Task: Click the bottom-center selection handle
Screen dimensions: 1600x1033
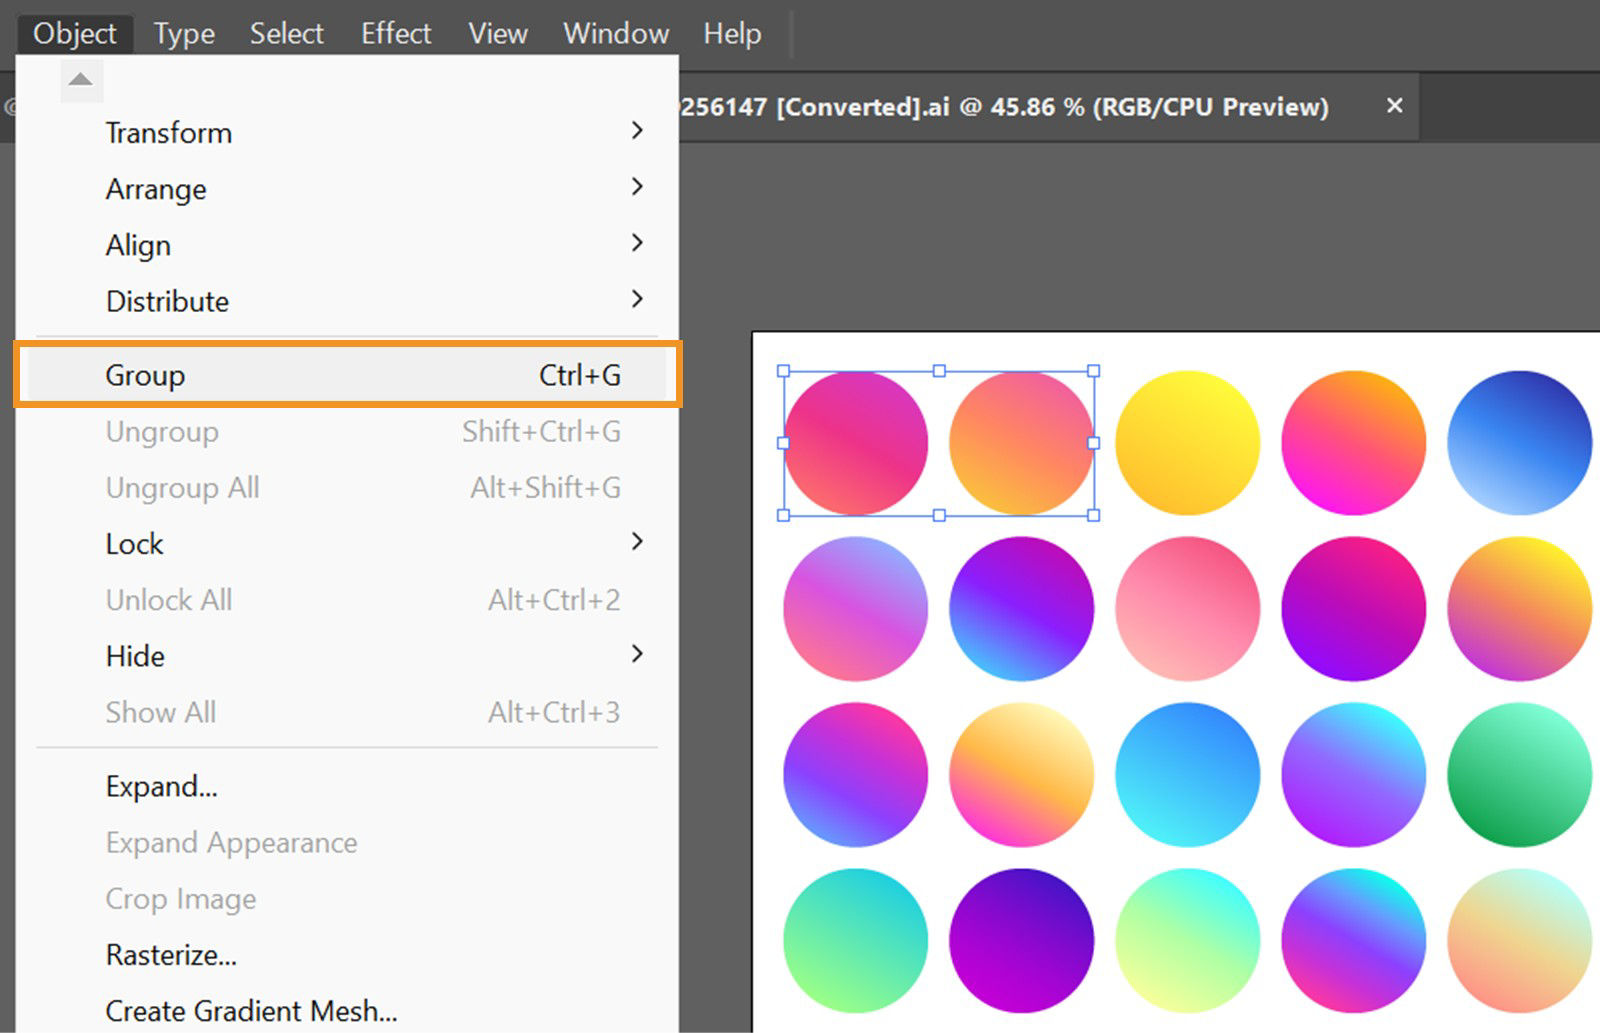Action: coord(939,515)
